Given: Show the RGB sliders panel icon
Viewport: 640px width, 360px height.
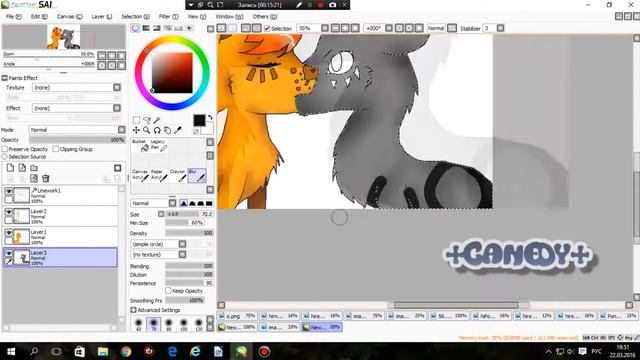Looking at the screenshot, I should click(x=146, y=28).
